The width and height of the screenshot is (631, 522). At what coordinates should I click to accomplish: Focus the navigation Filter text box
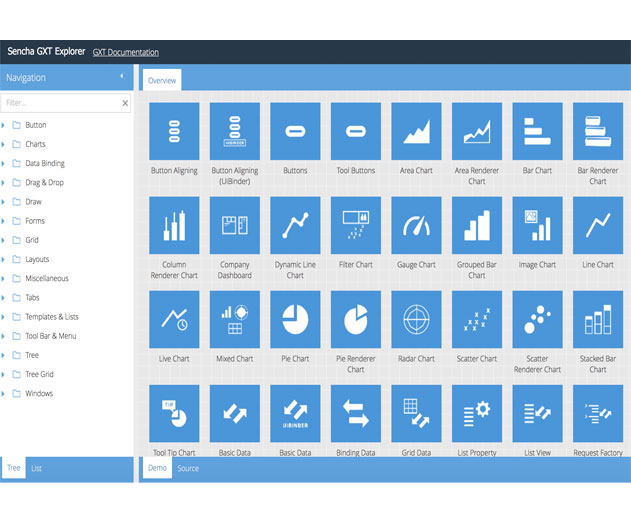tap(60, 103)
